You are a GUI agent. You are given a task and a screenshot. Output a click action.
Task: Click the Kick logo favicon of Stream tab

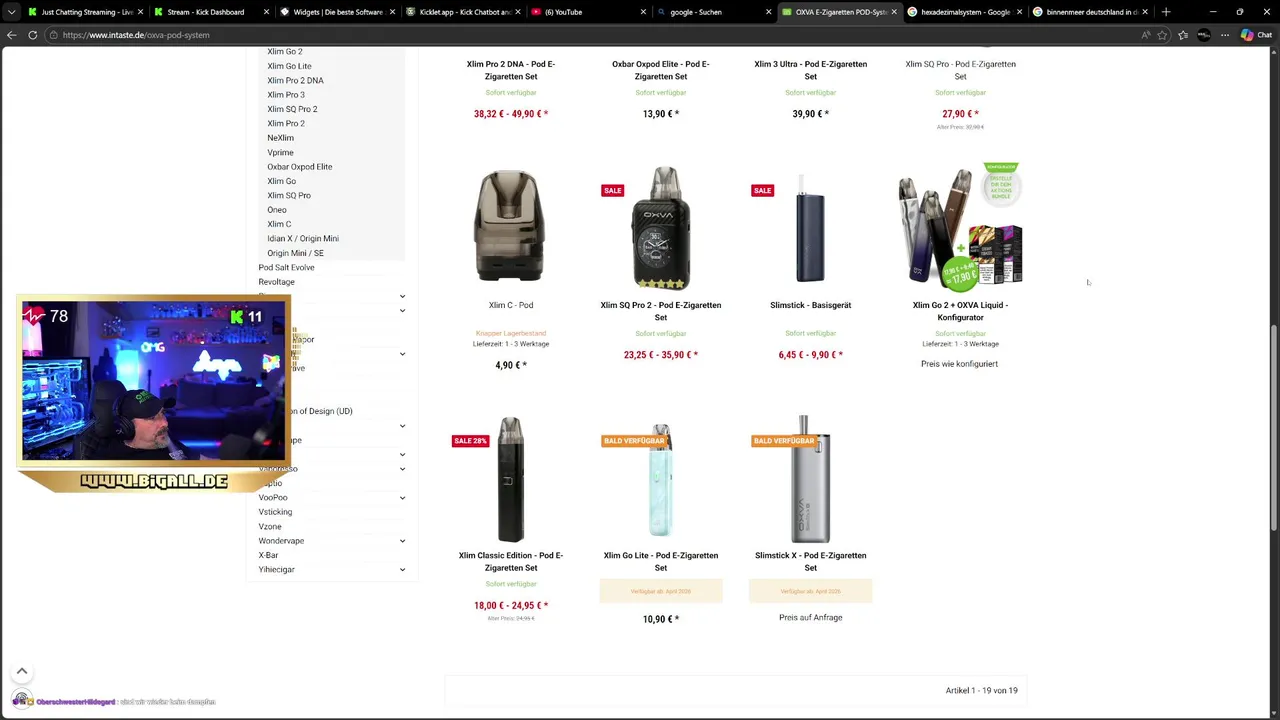tap(159, 12)
